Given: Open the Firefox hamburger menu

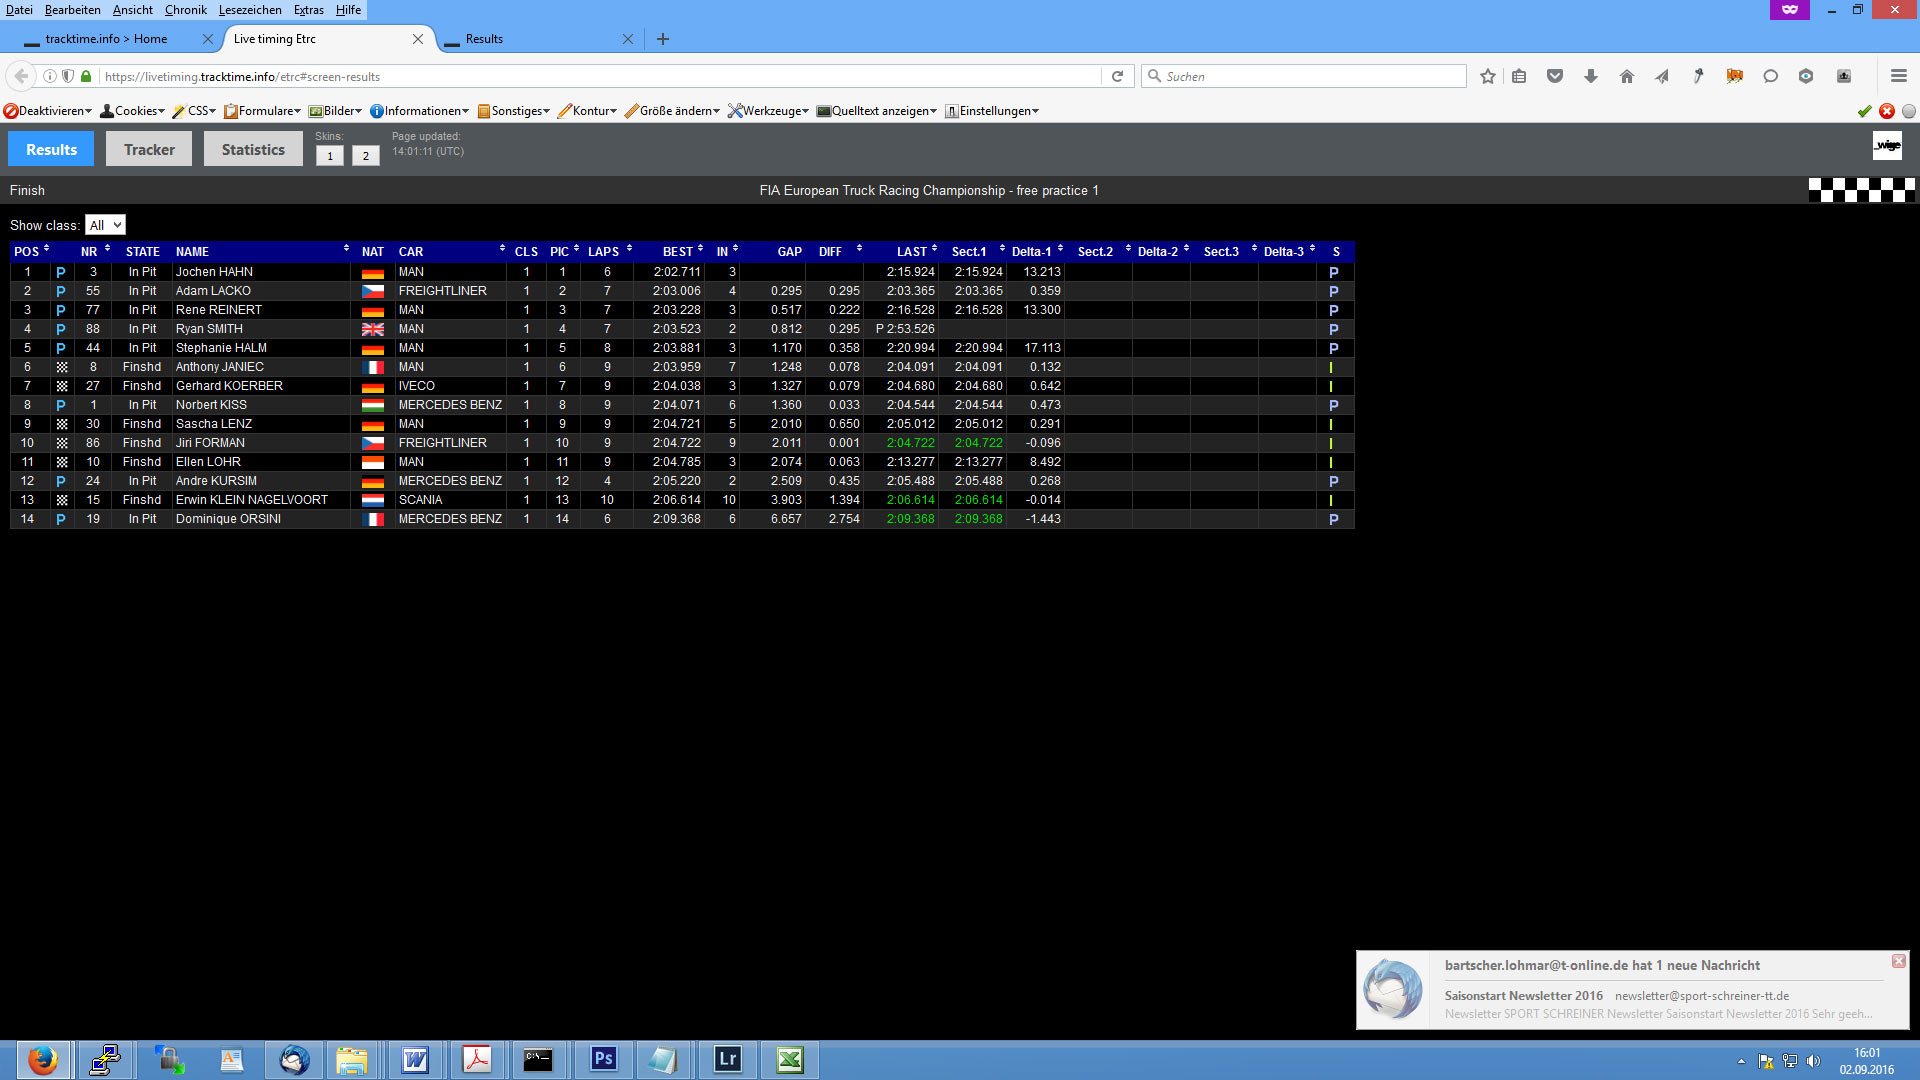Looking at the screenshot, I should pos(1898,76).
